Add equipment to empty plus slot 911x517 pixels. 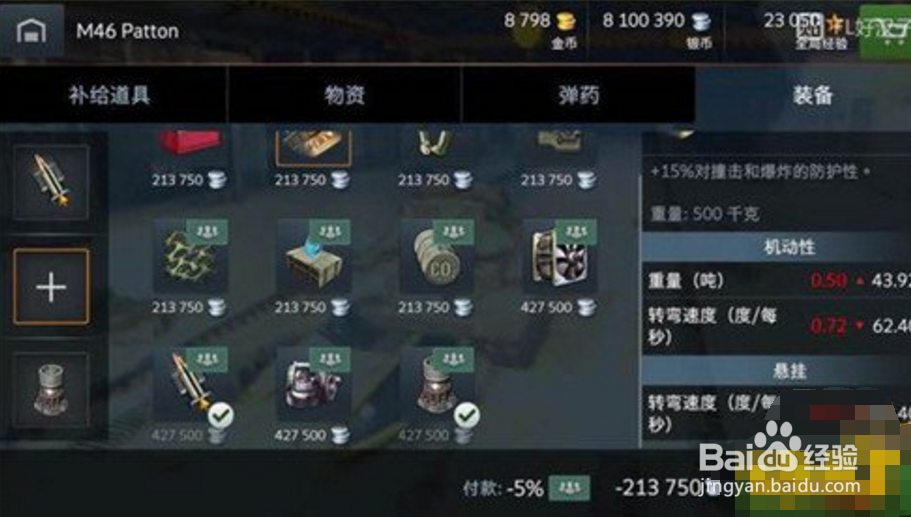pos(51,286)
